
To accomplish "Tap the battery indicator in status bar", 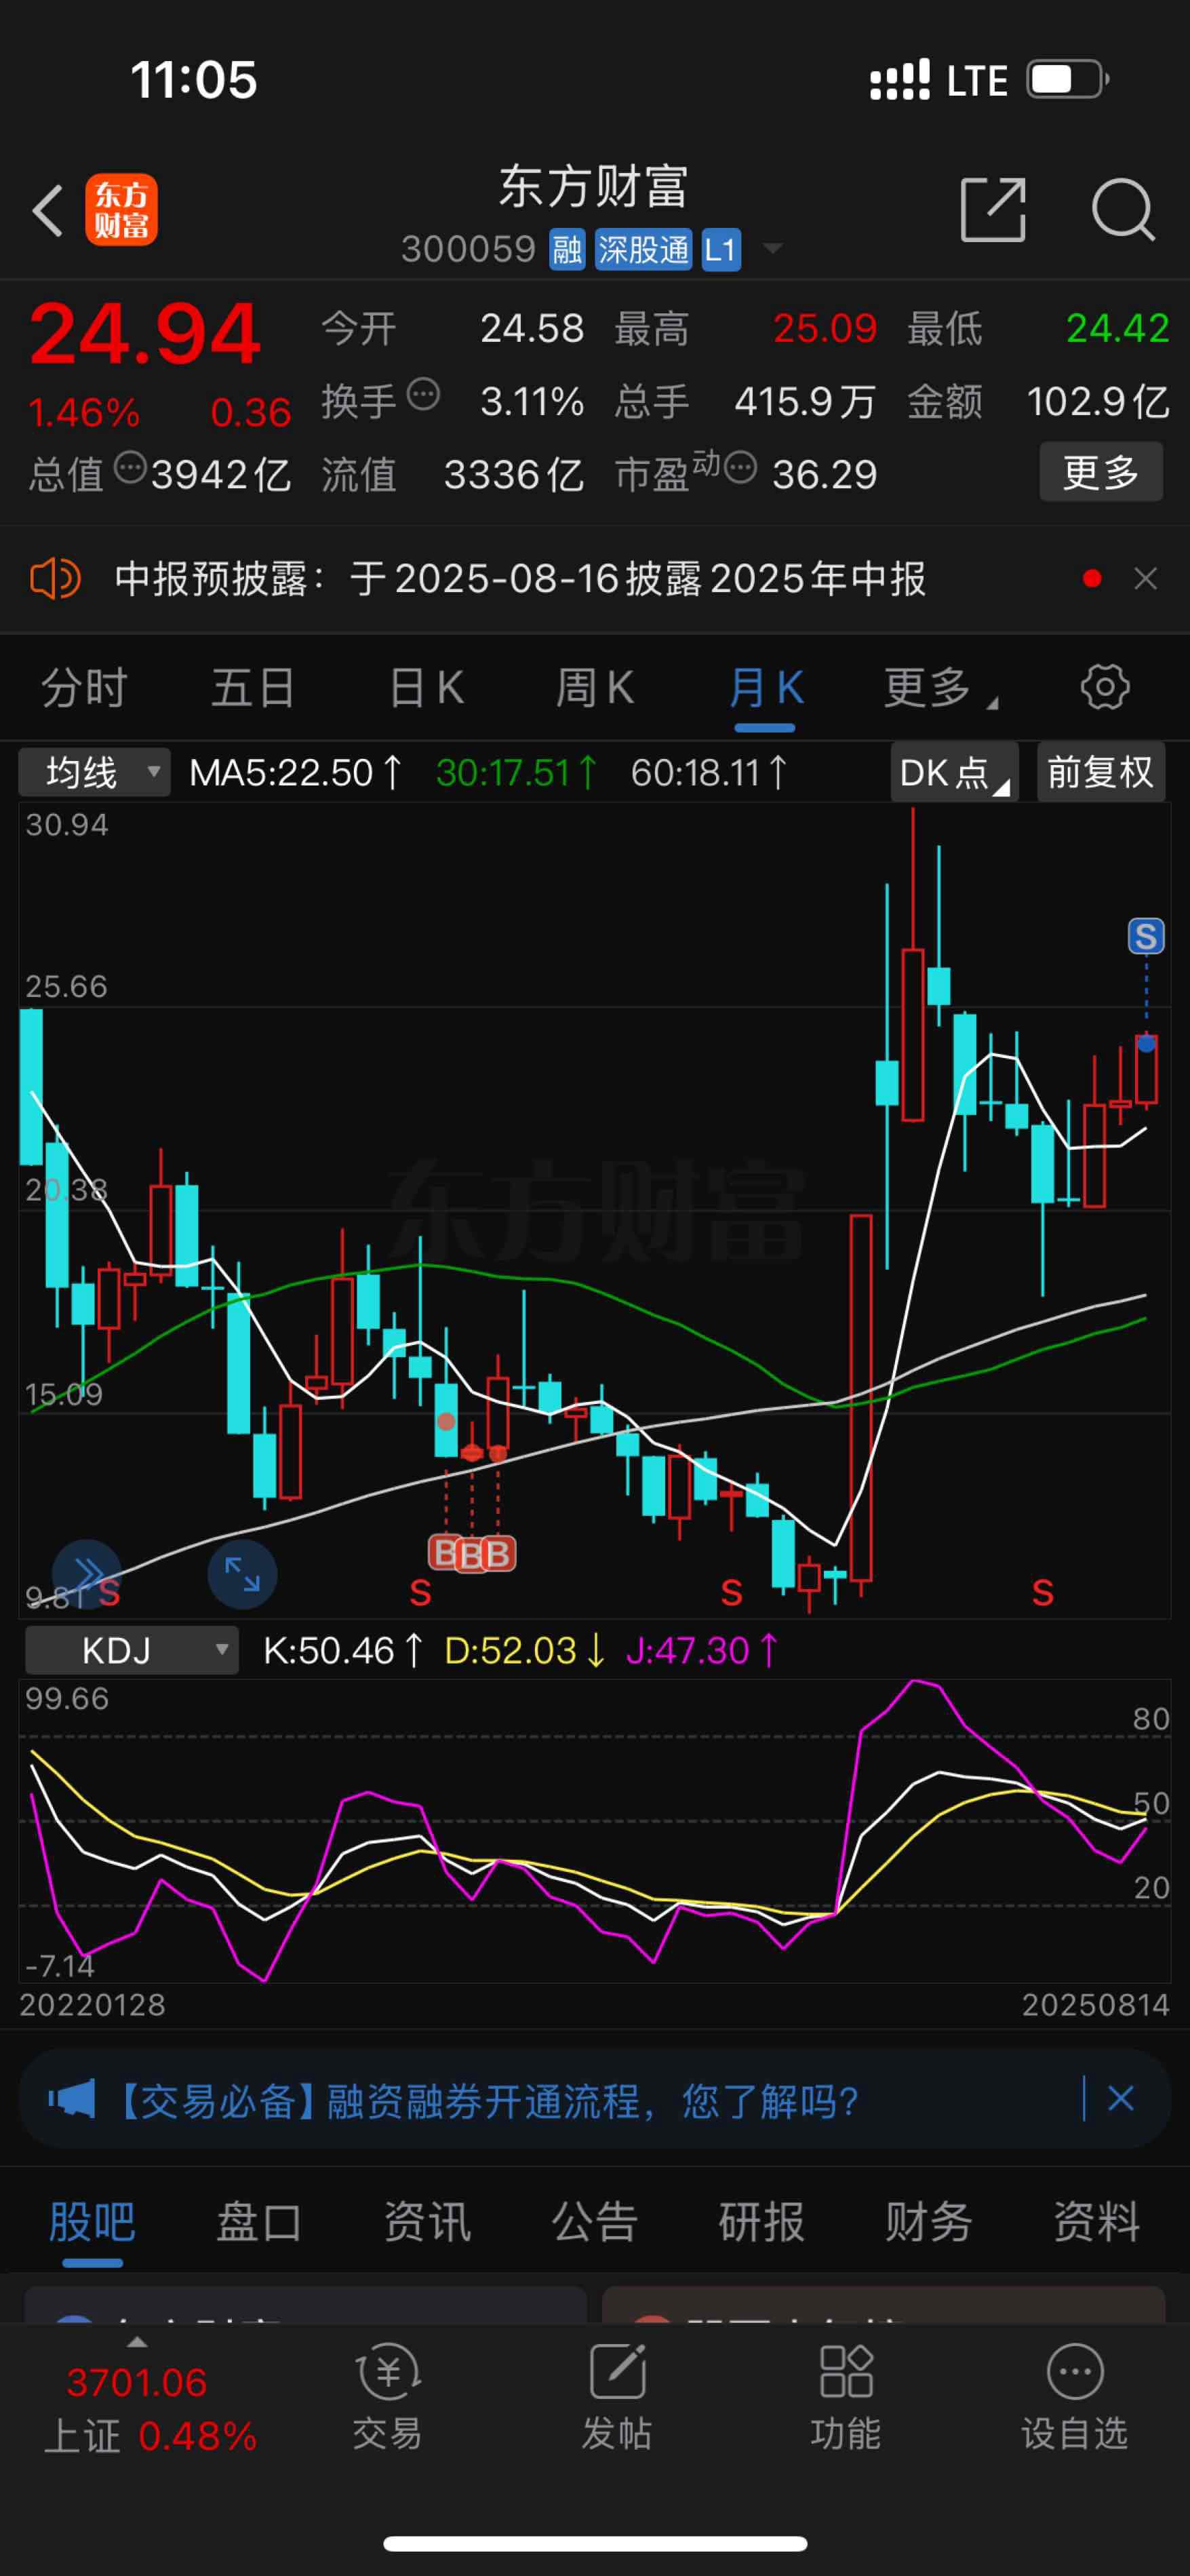I will (1068, 79).
